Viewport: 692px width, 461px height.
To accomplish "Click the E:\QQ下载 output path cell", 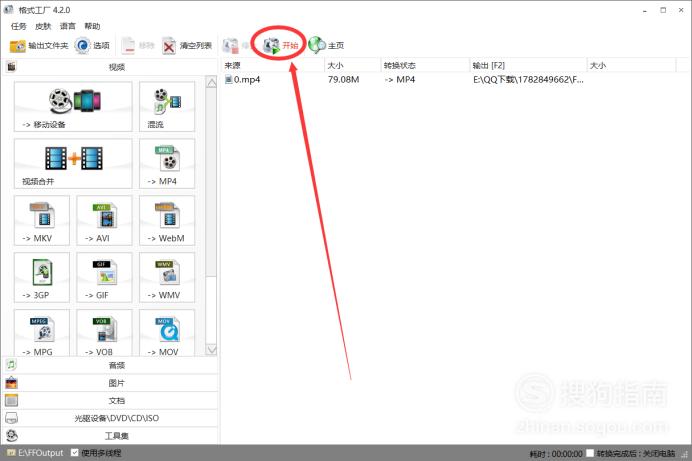I will click(528, 79).
